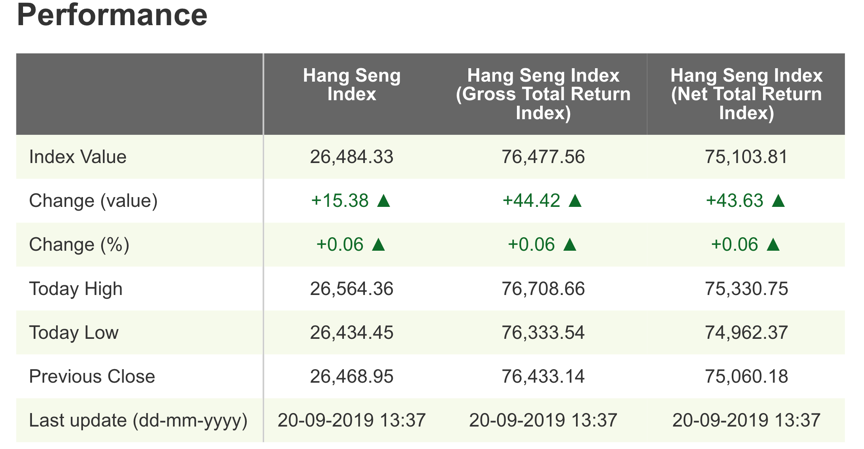Click the Hang Seng Index value 26,484.33
Viewport: 864px width, 449px height.
point(352,157)
